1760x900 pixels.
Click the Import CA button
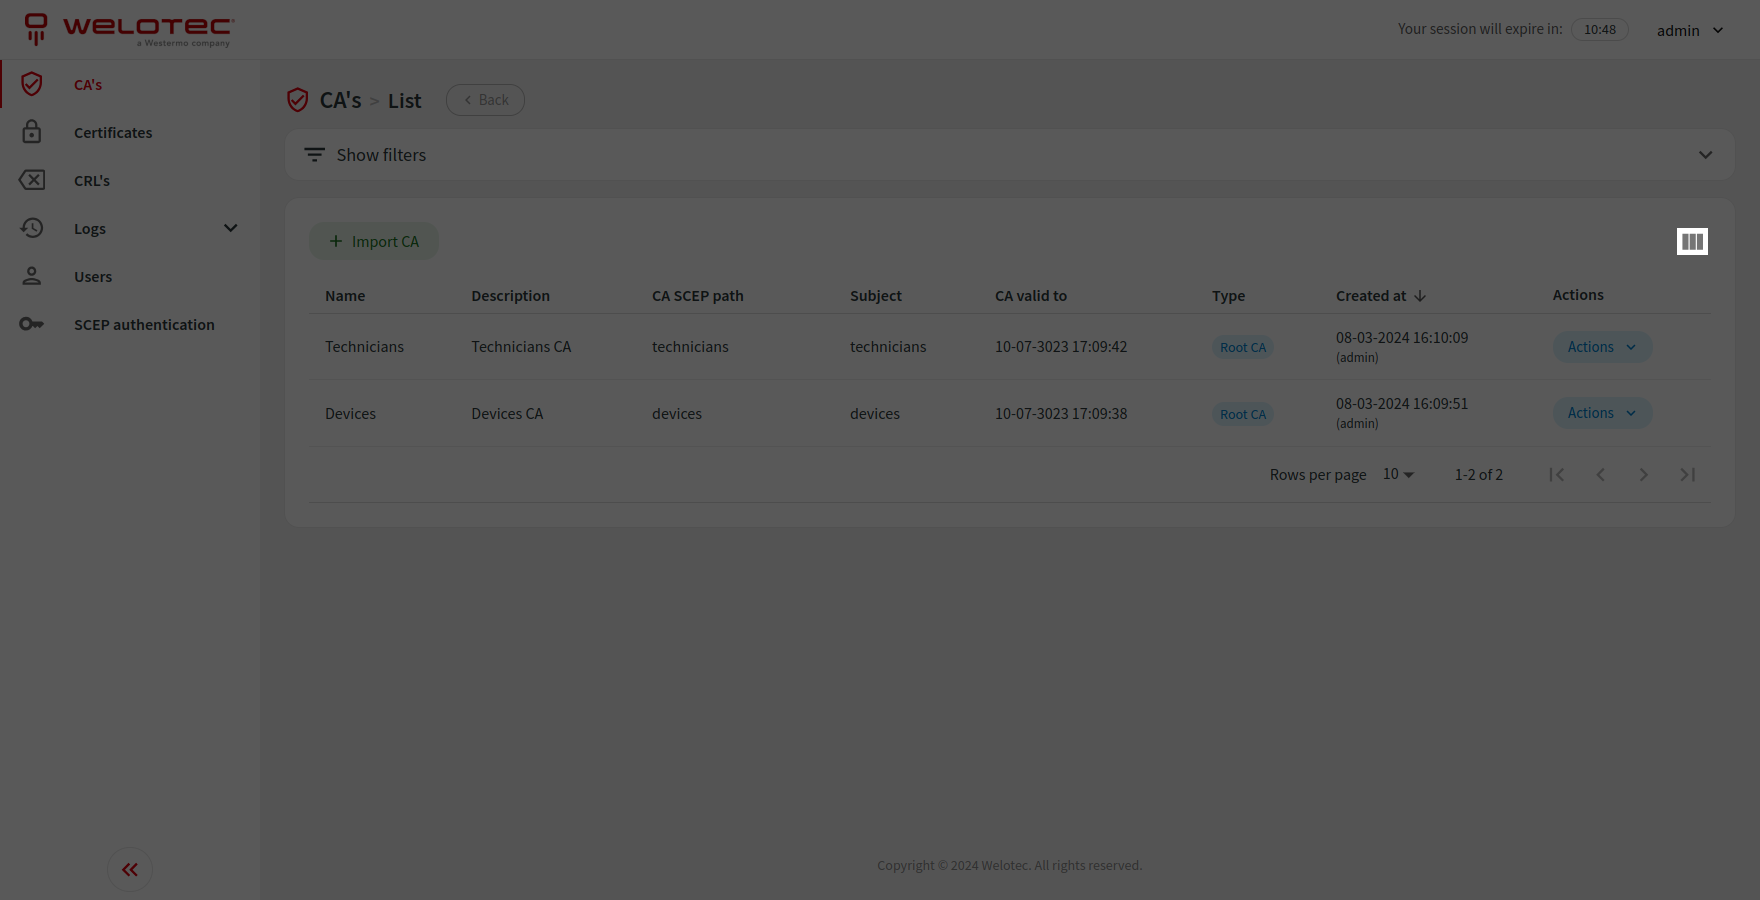pos(374,242)
